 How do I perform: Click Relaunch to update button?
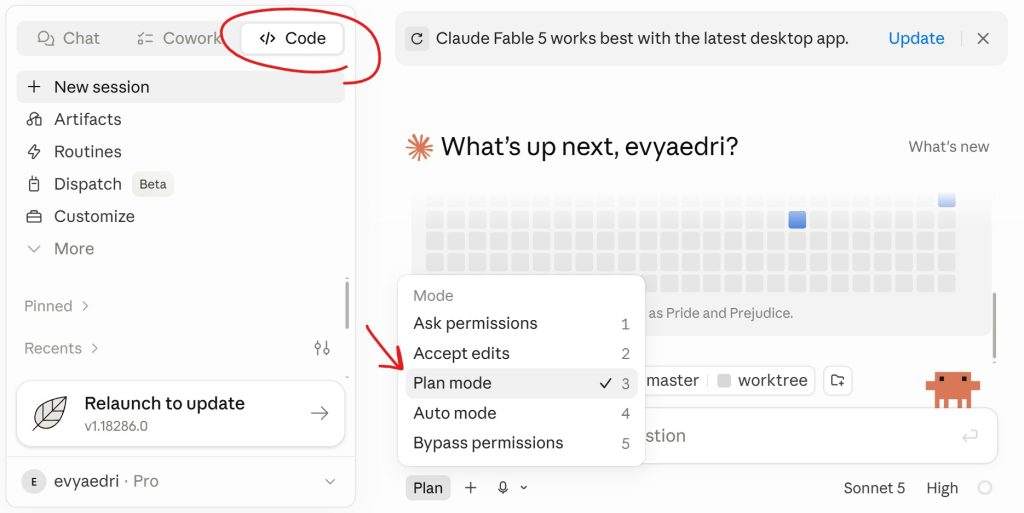click(x=180, y=414)
